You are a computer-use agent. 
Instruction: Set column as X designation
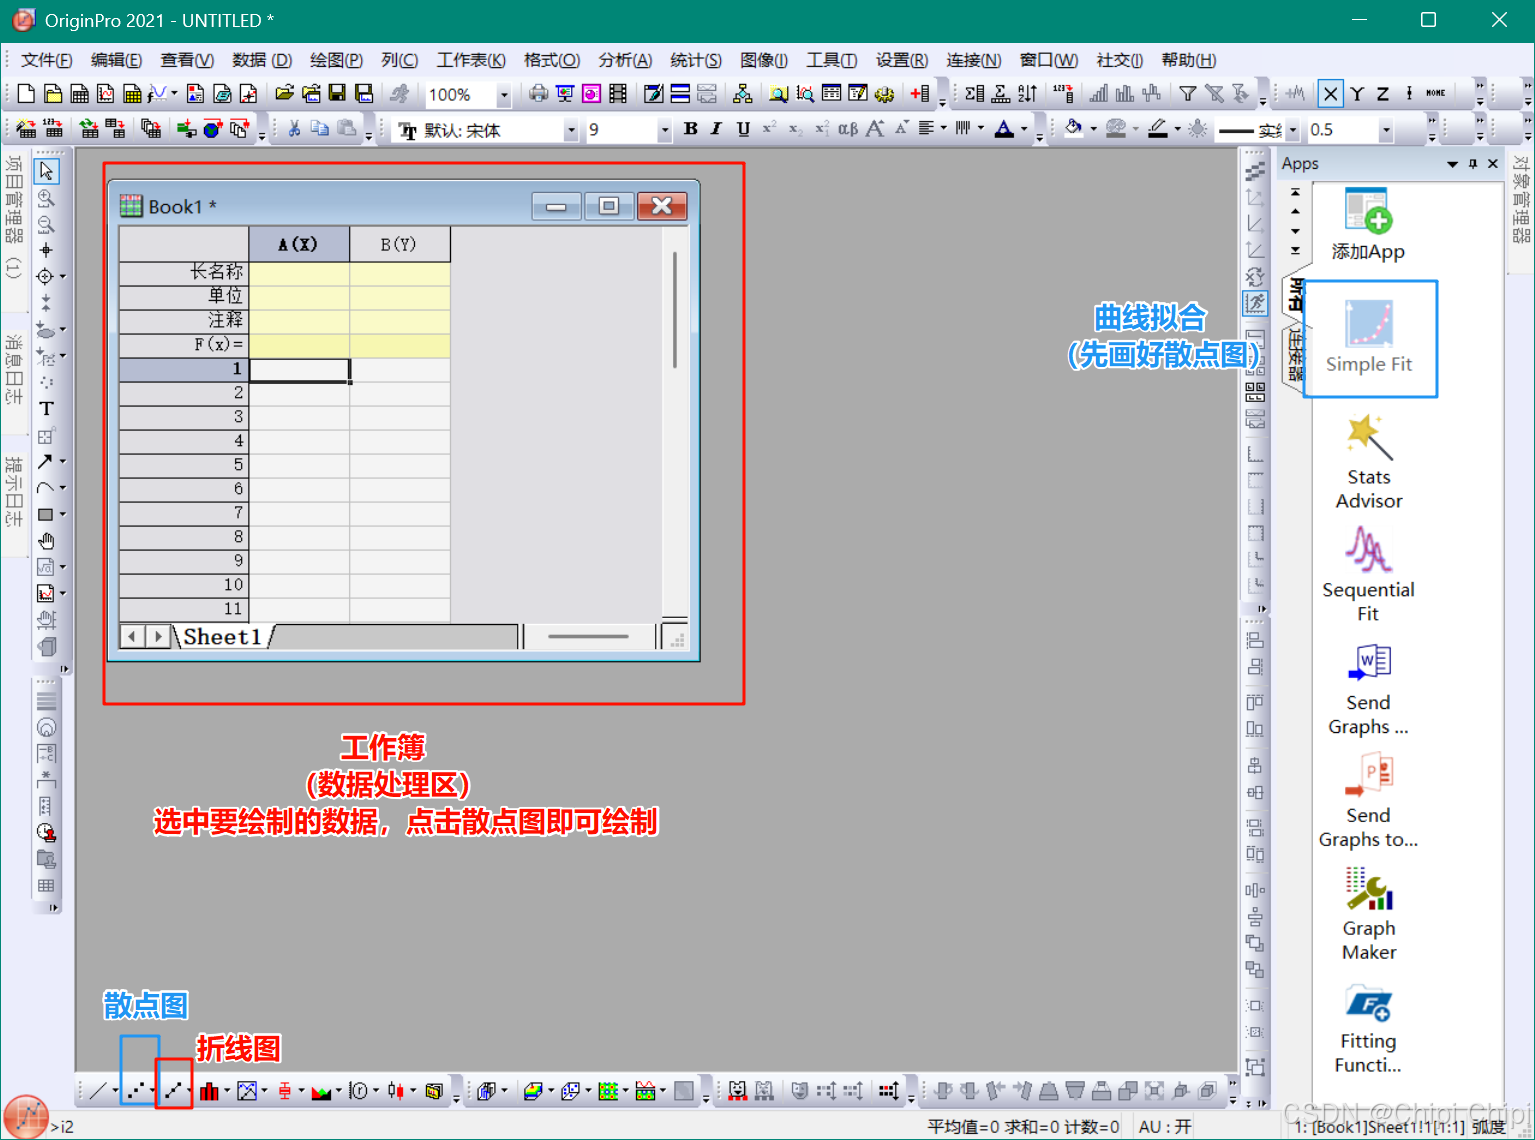[x=1330, y=94]
